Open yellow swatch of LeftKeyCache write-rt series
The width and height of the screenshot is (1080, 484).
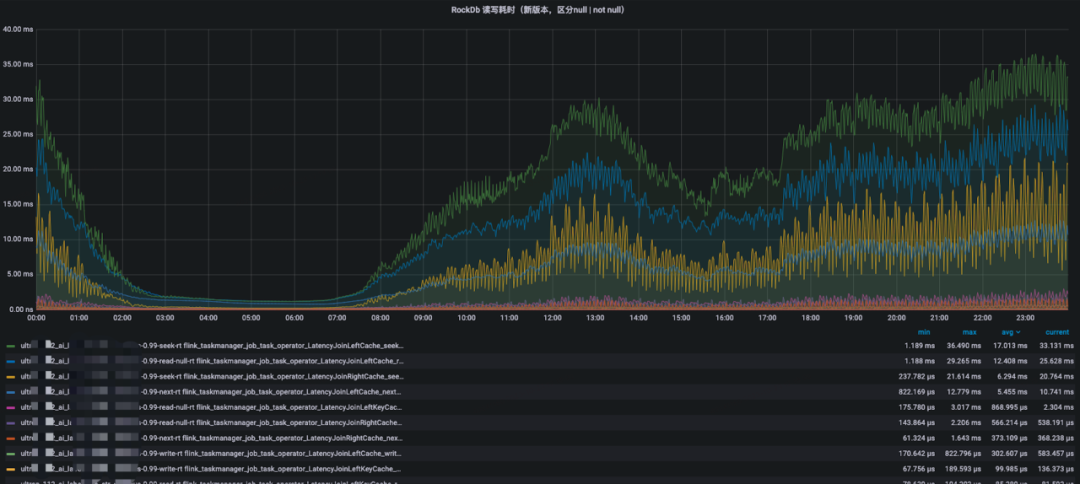(x=10, y=469)
